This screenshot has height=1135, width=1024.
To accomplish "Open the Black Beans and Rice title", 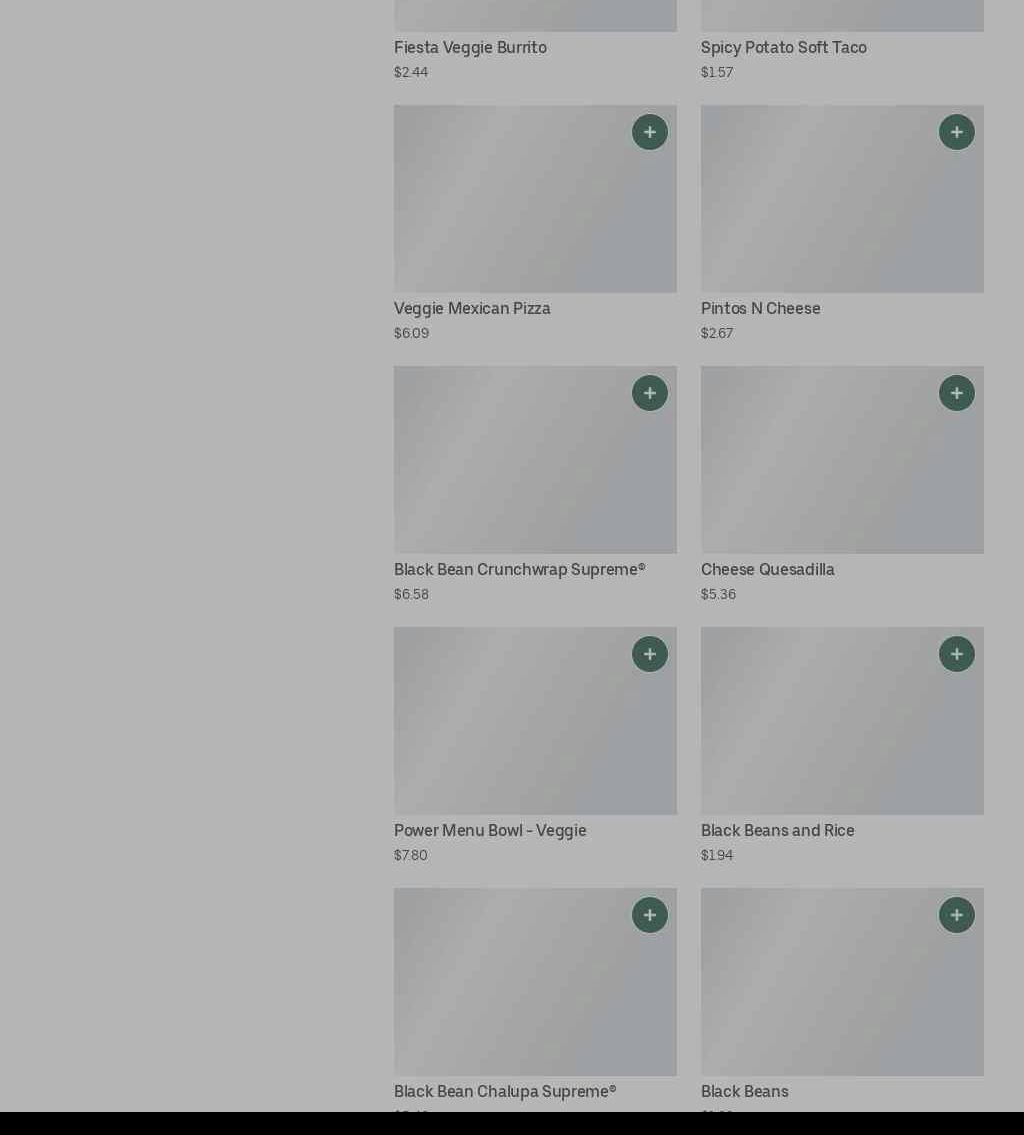I will coord(777,831).
